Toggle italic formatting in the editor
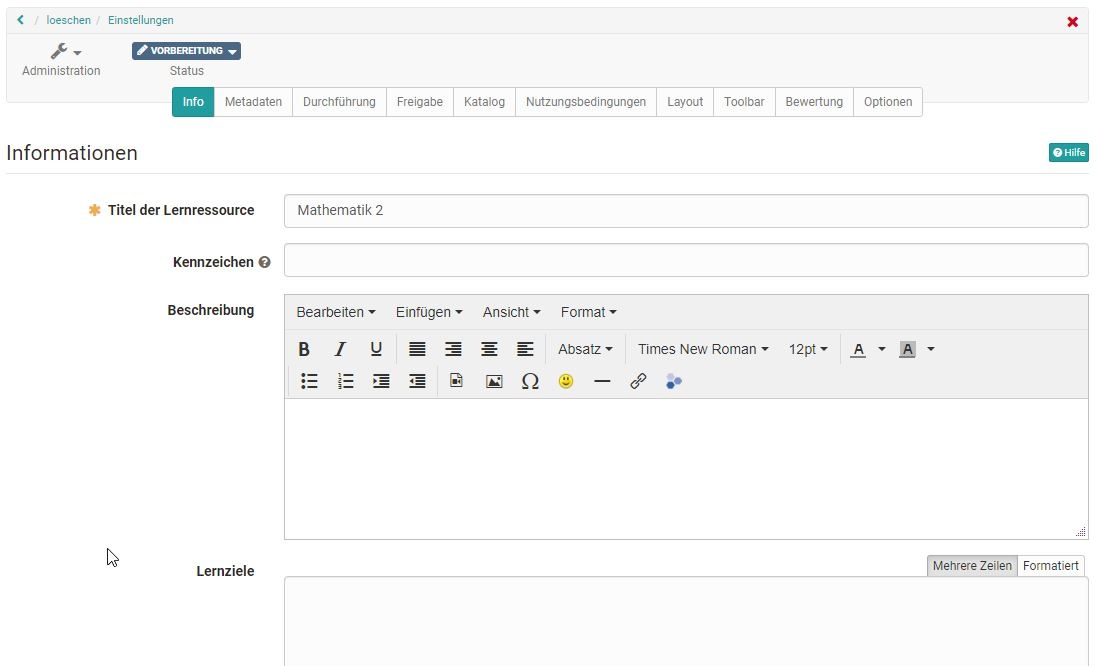1097x666 pixels. [x=341, y=349]
